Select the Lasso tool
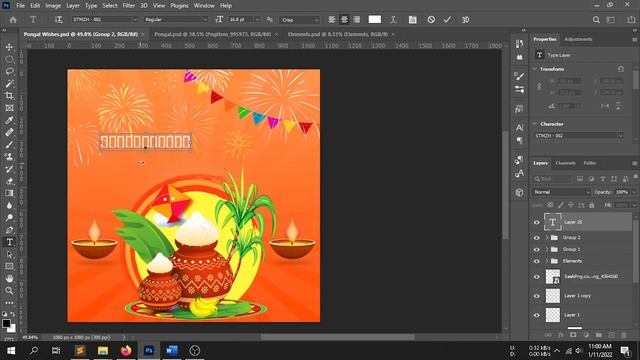This screenshot has height=360, width=640. click(9, 71)
